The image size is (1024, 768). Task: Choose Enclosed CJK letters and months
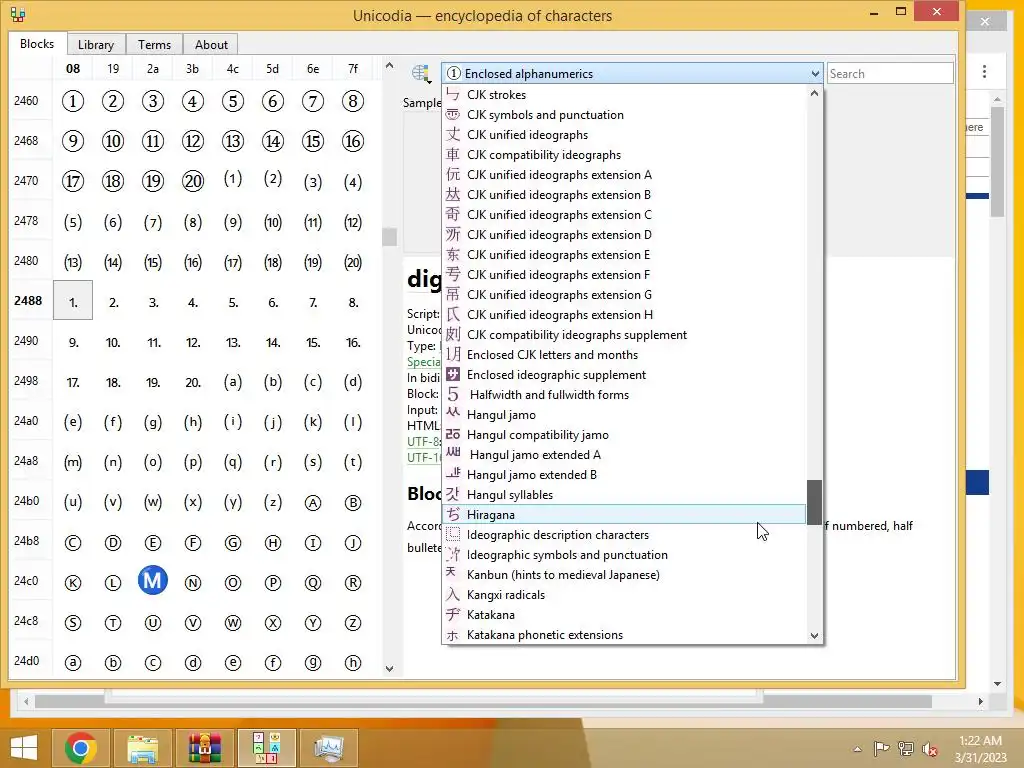pyautogui.click(x=624, y=355)
